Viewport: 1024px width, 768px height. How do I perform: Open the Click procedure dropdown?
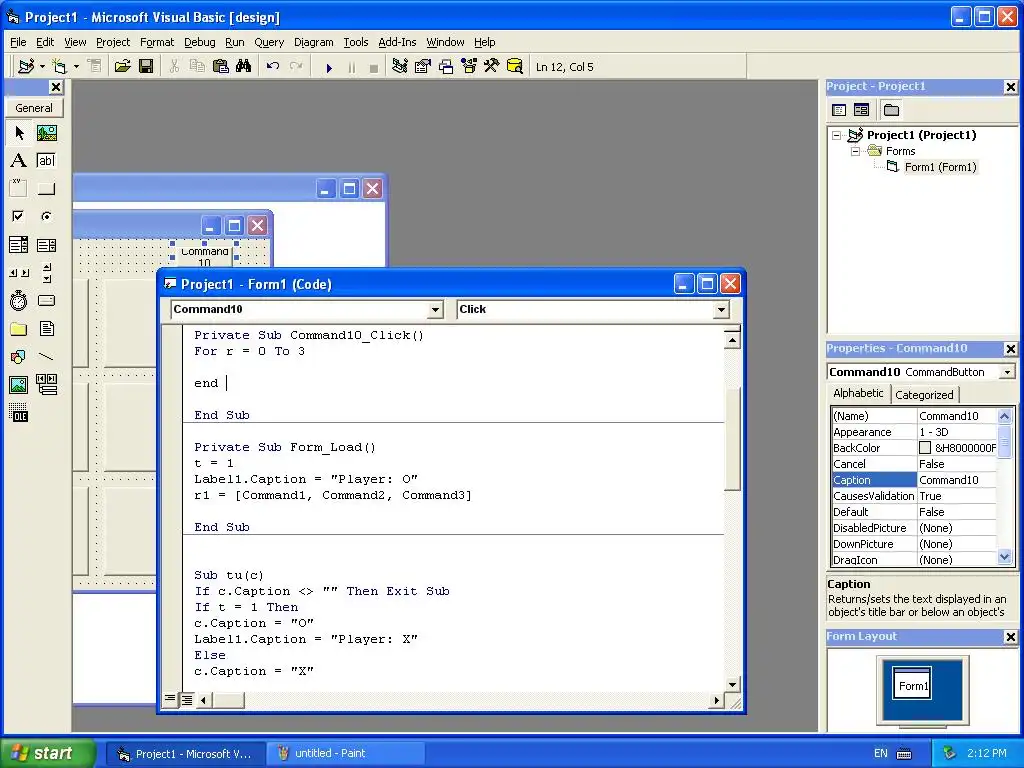[x=721, y=310]
